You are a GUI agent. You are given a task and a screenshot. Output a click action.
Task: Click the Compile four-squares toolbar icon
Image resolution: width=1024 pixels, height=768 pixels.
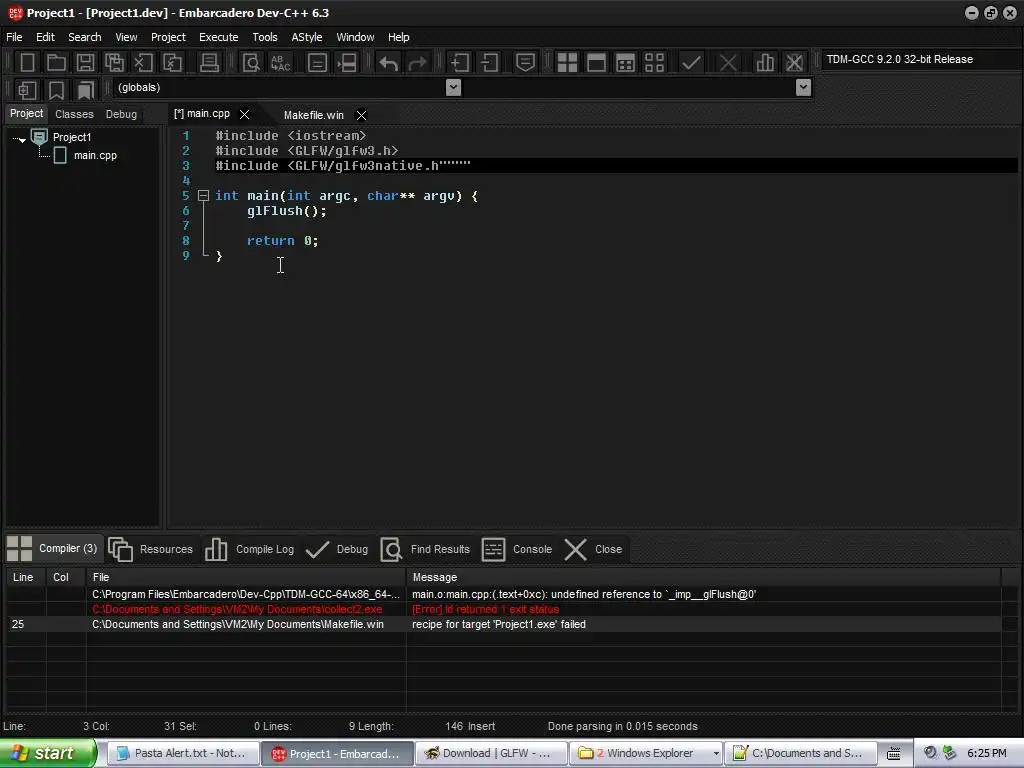(568, 63)
